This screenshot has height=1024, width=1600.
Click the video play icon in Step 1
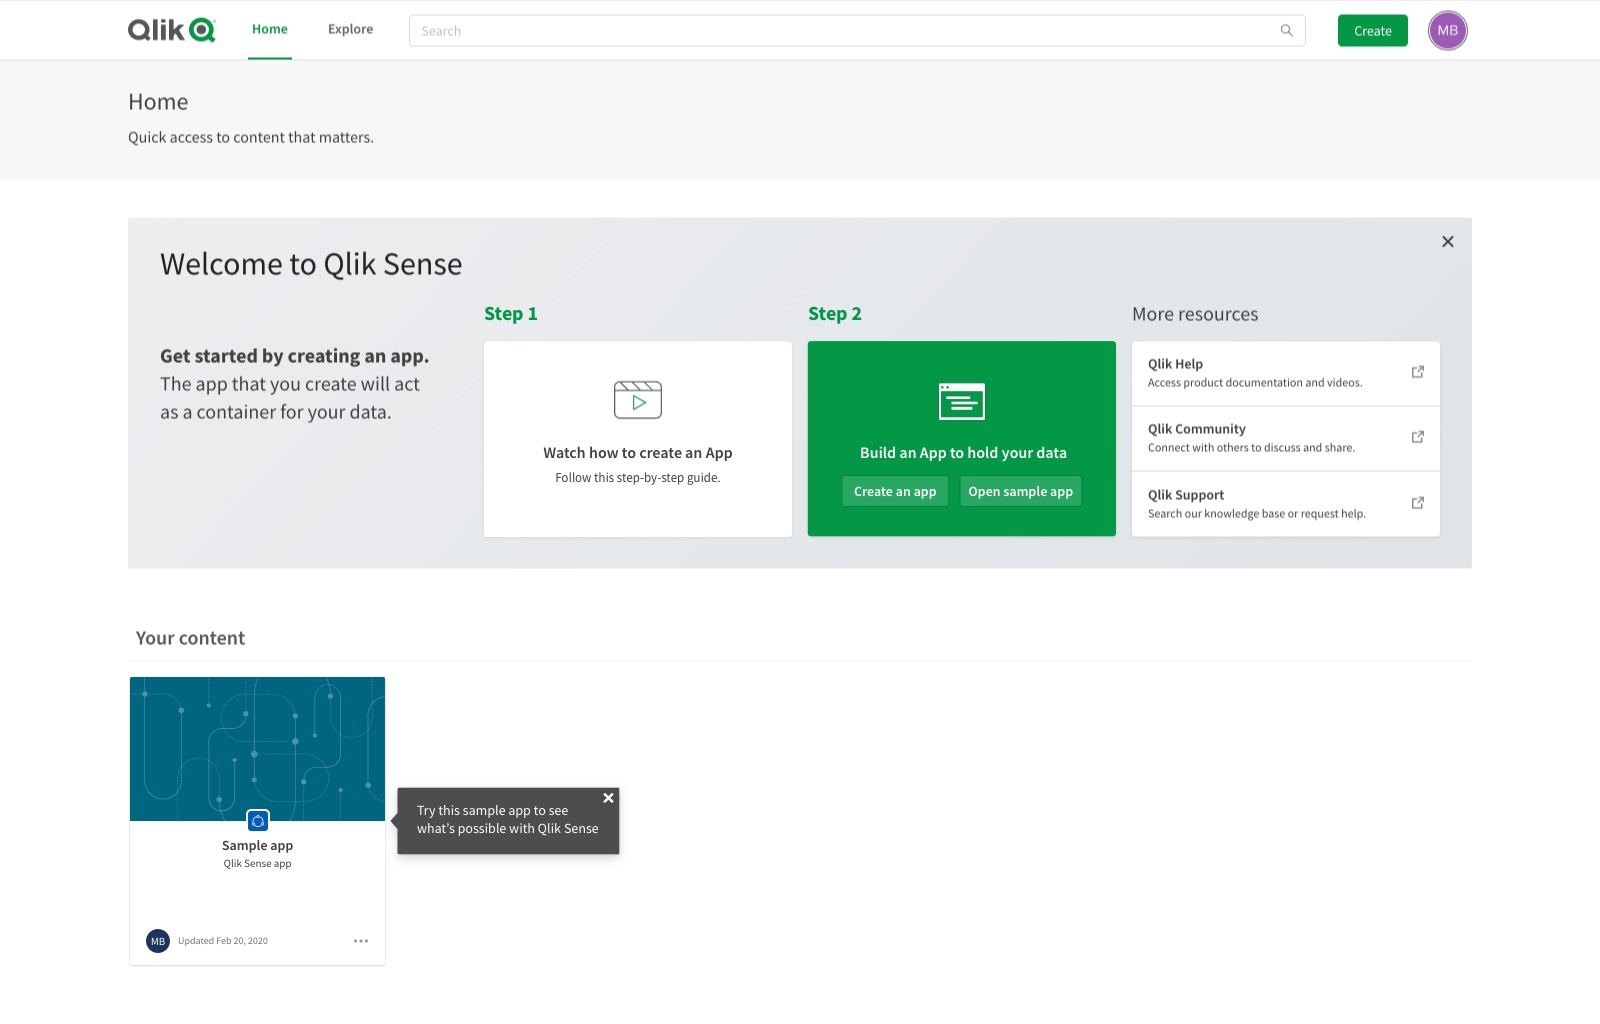[x=638, y=400]
